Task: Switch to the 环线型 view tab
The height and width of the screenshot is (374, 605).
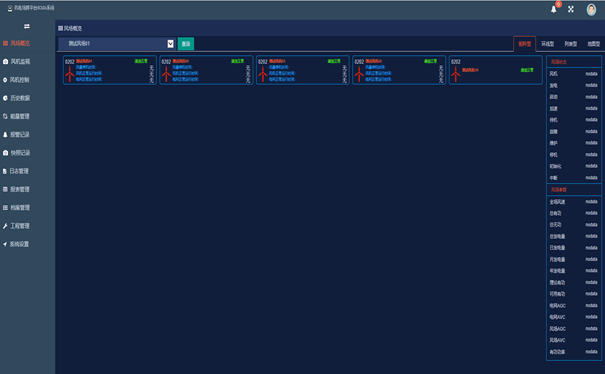Action: click(x=547, y=44)
